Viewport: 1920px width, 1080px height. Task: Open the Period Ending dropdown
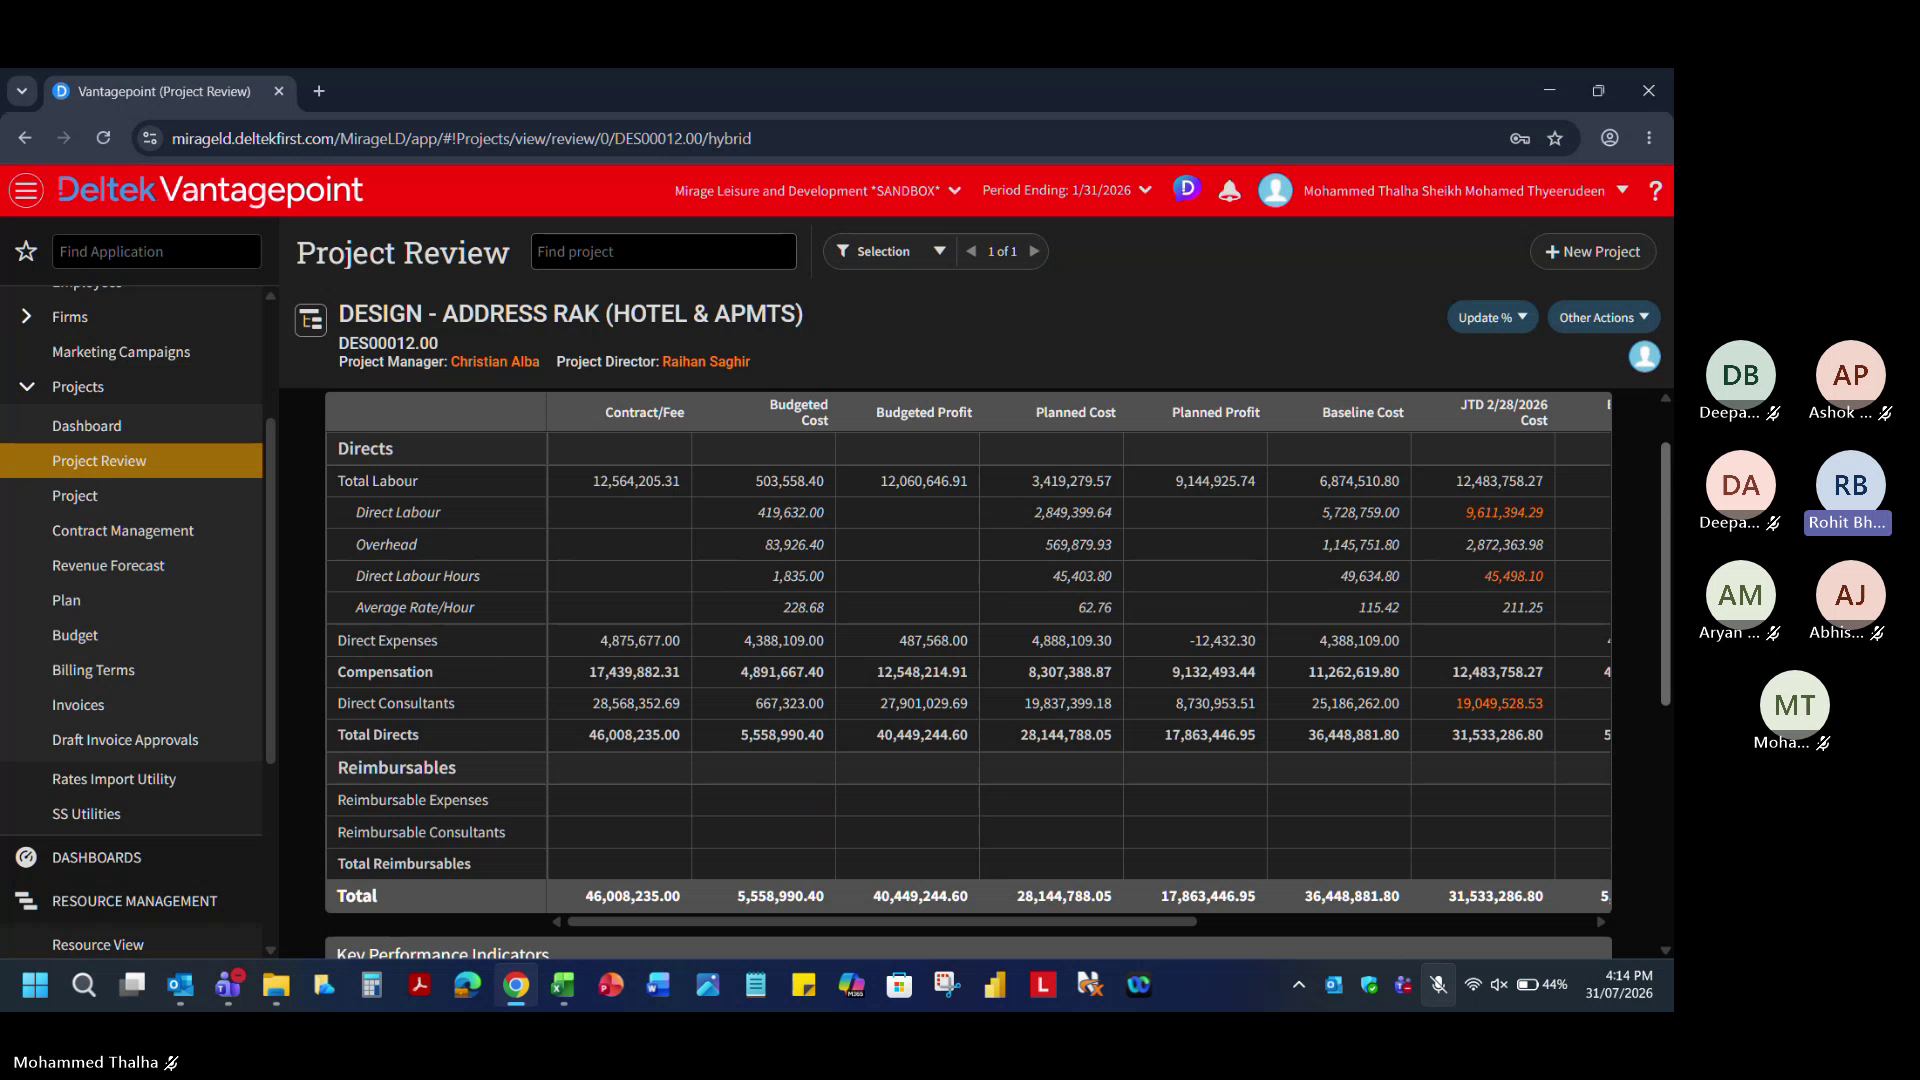(x=1067, y=190)
